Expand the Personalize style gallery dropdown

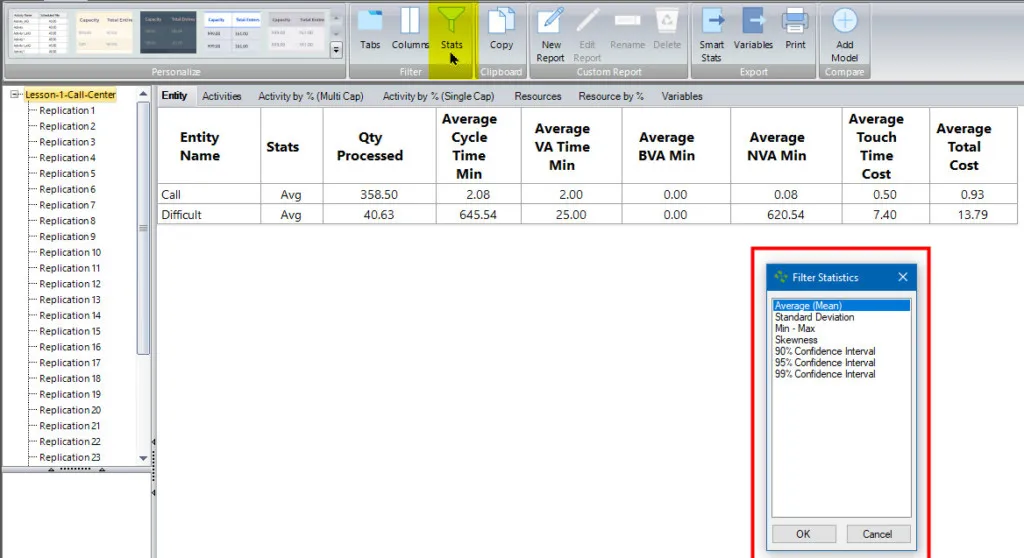point(336,50)
